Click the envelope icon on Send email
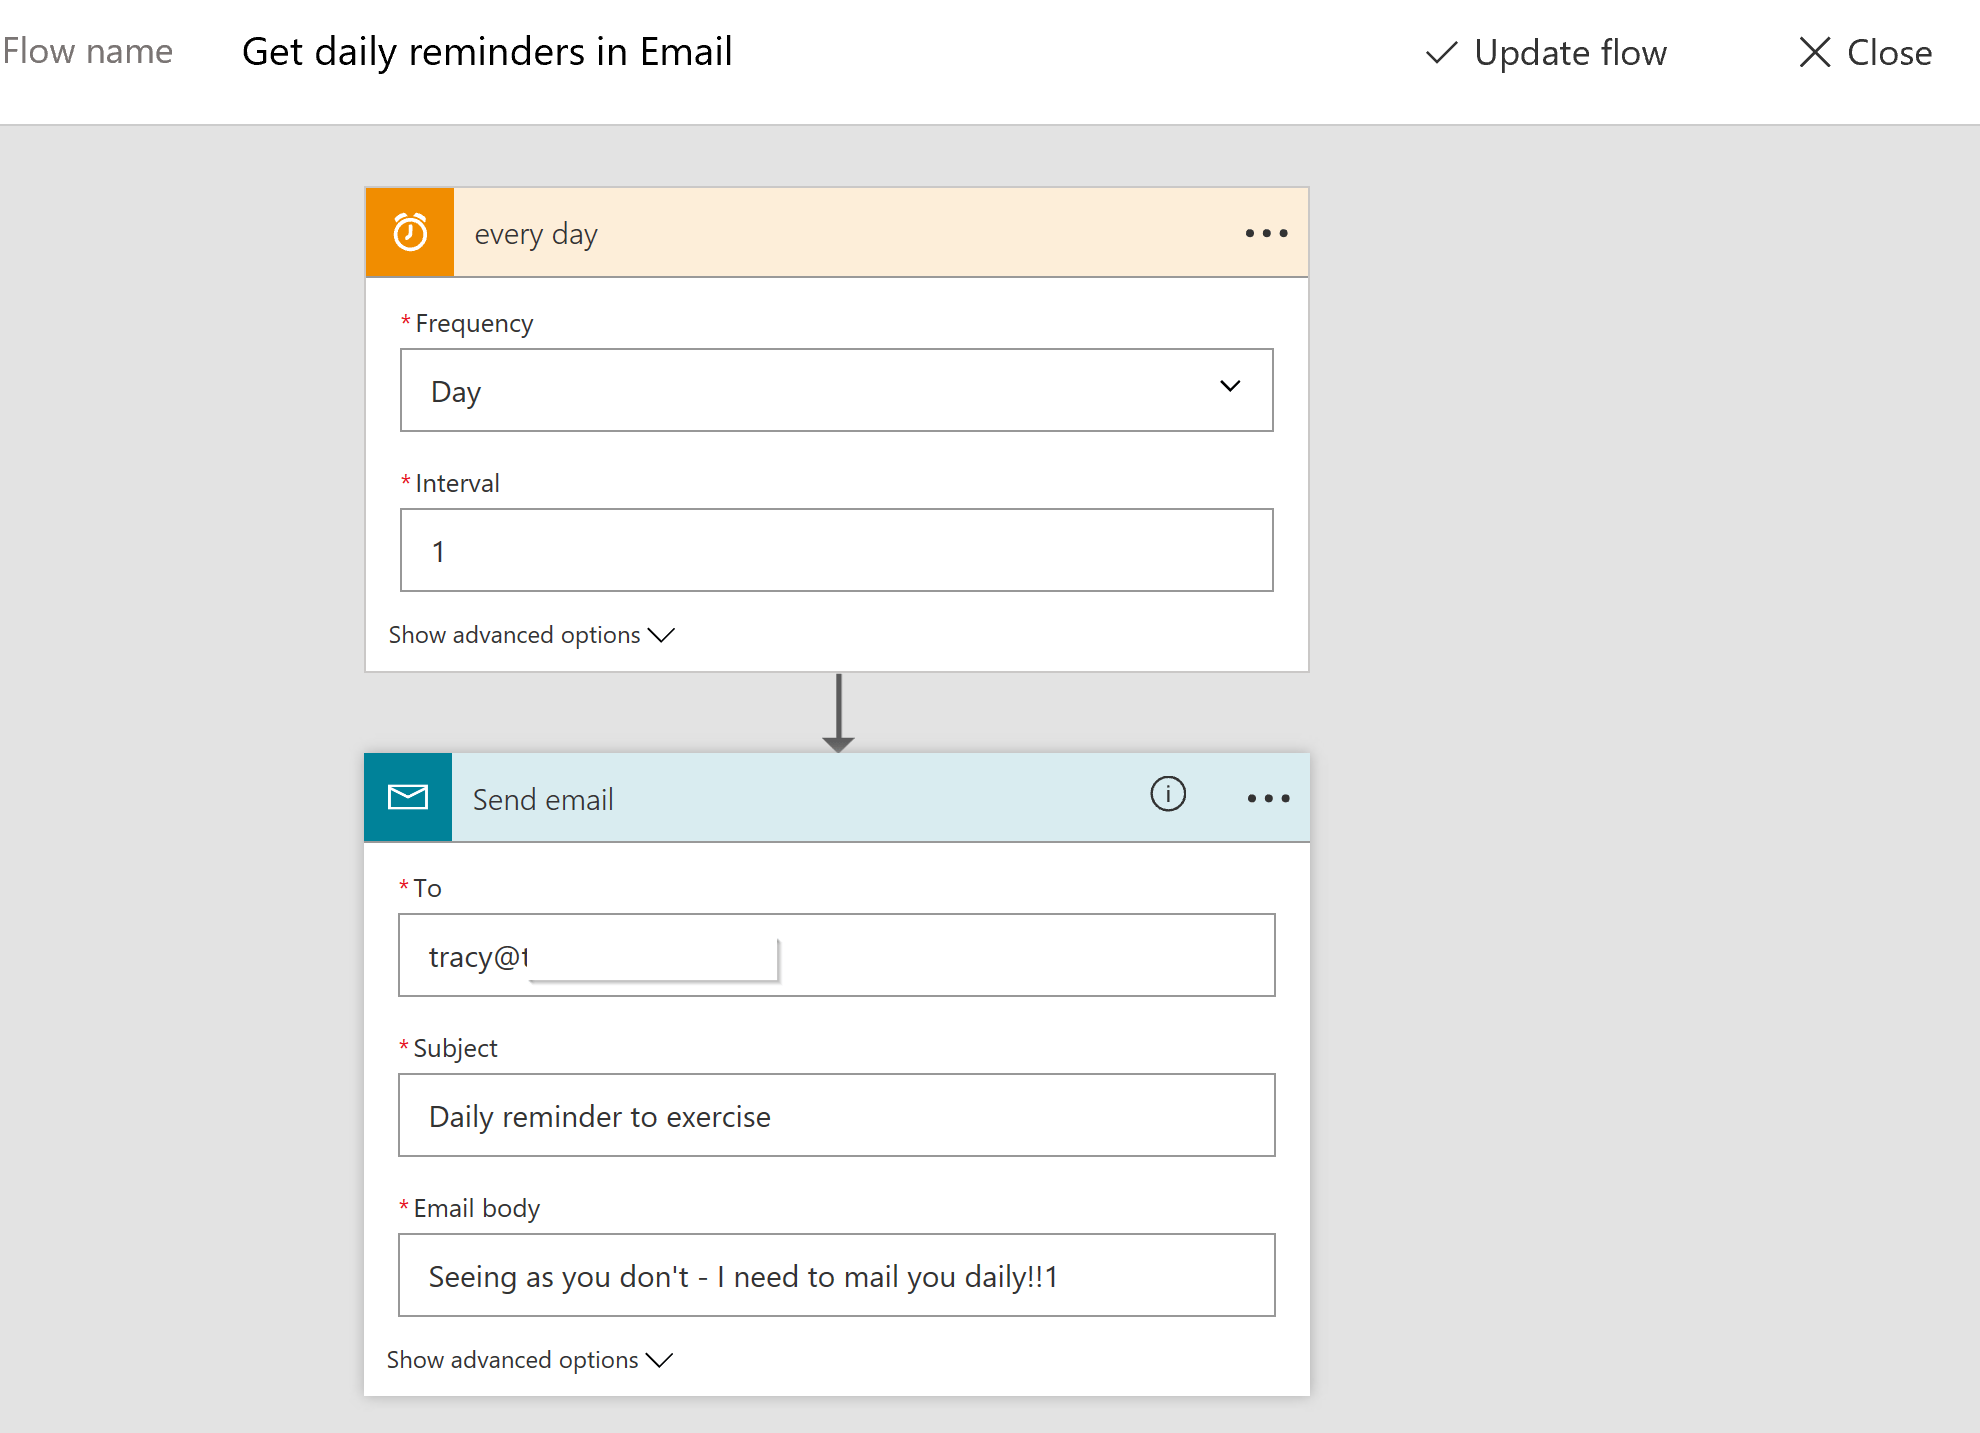This screenshot has width=1980, height=1433. click(408, 797)
